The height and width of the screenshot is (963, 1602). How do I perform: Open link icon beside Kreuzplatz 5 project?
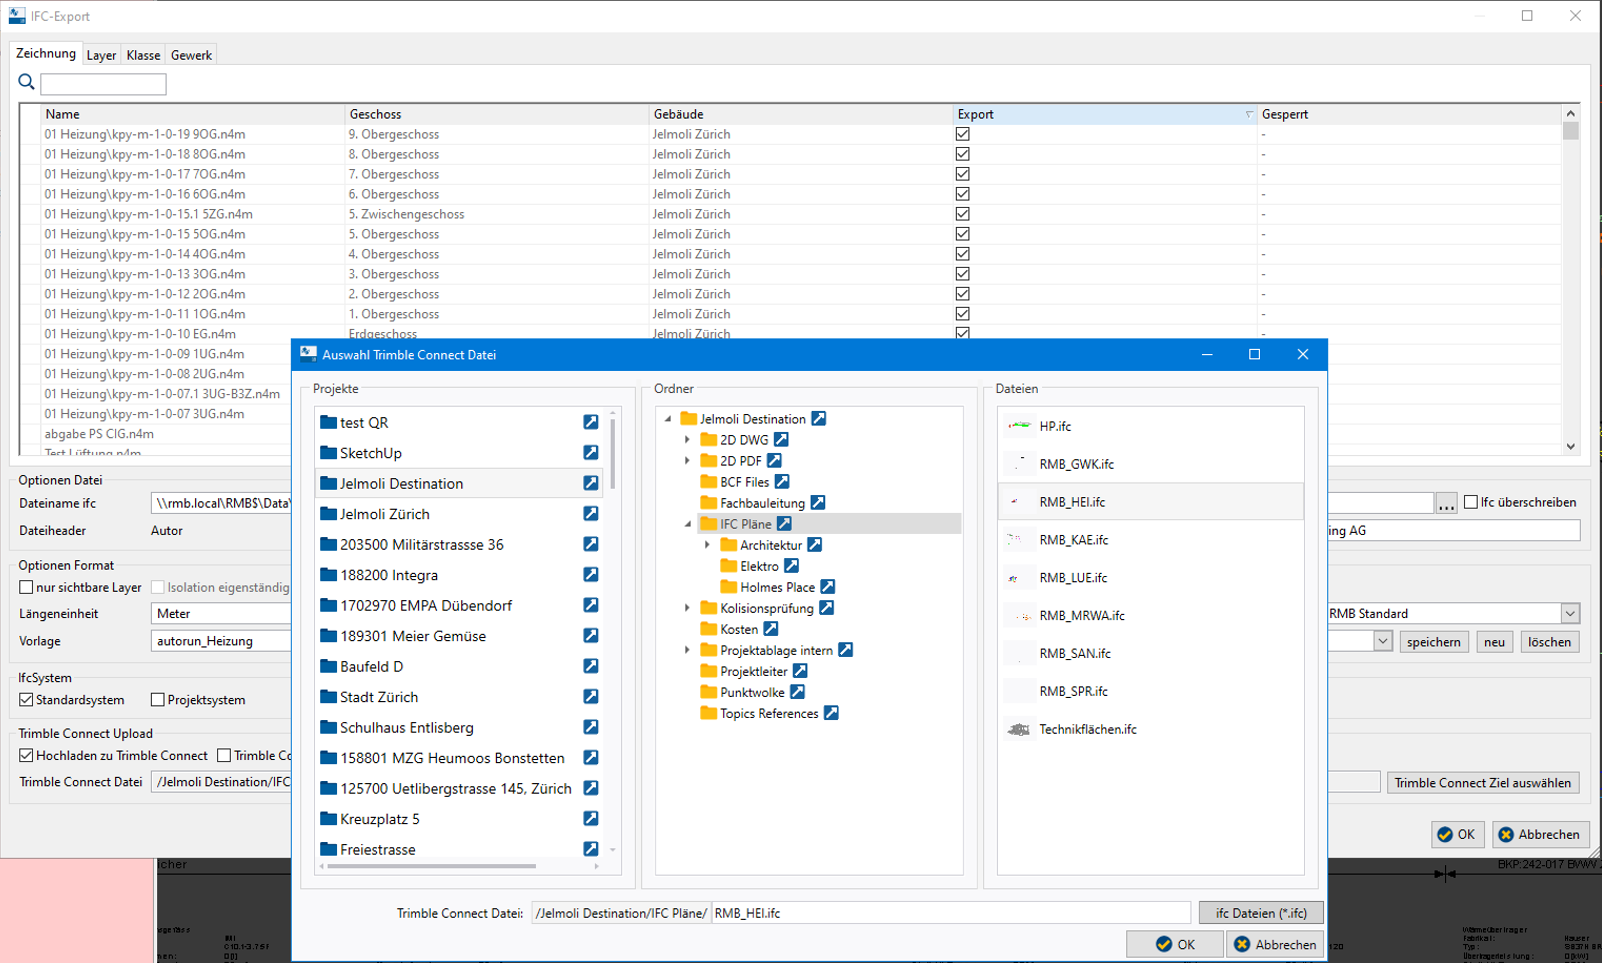(x=591, y=819)
